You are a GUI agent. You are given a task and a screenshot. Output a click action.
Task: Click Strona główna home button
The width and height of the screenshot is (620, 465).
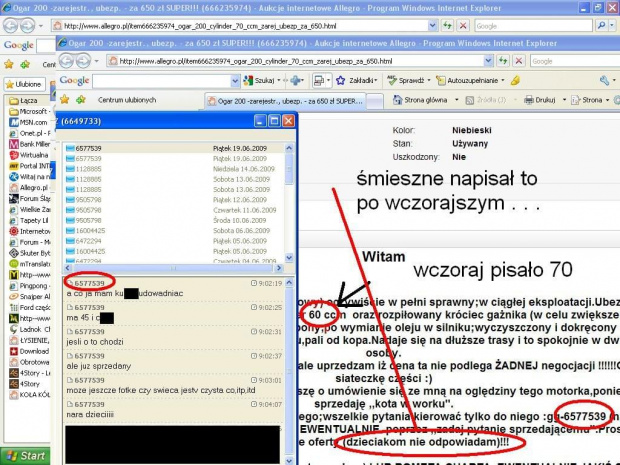pos(420,100)
